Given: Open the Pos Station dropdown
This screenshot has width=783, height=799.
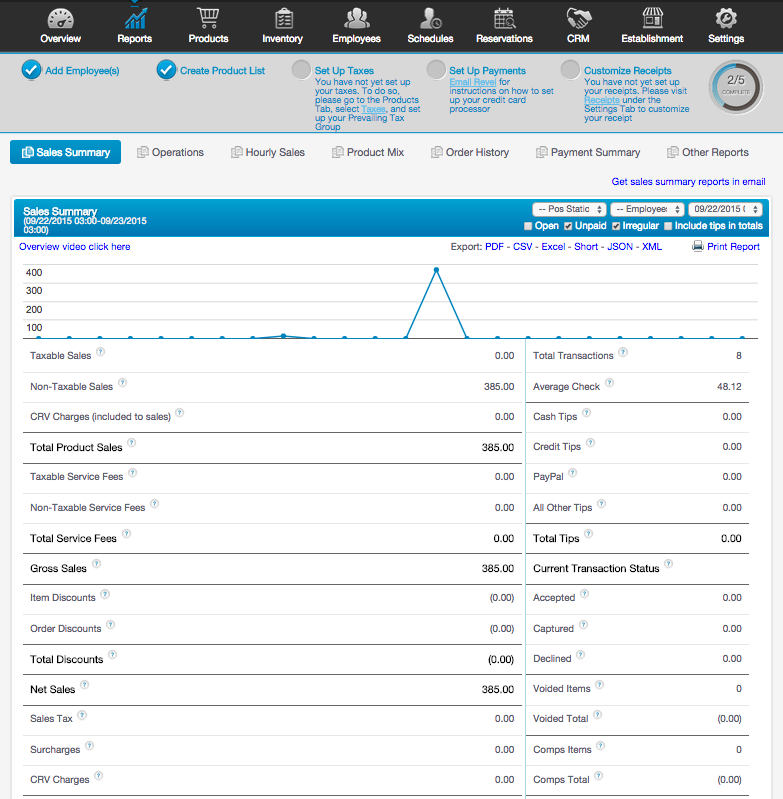Looking at the screenshot, I should click(569, 209).
